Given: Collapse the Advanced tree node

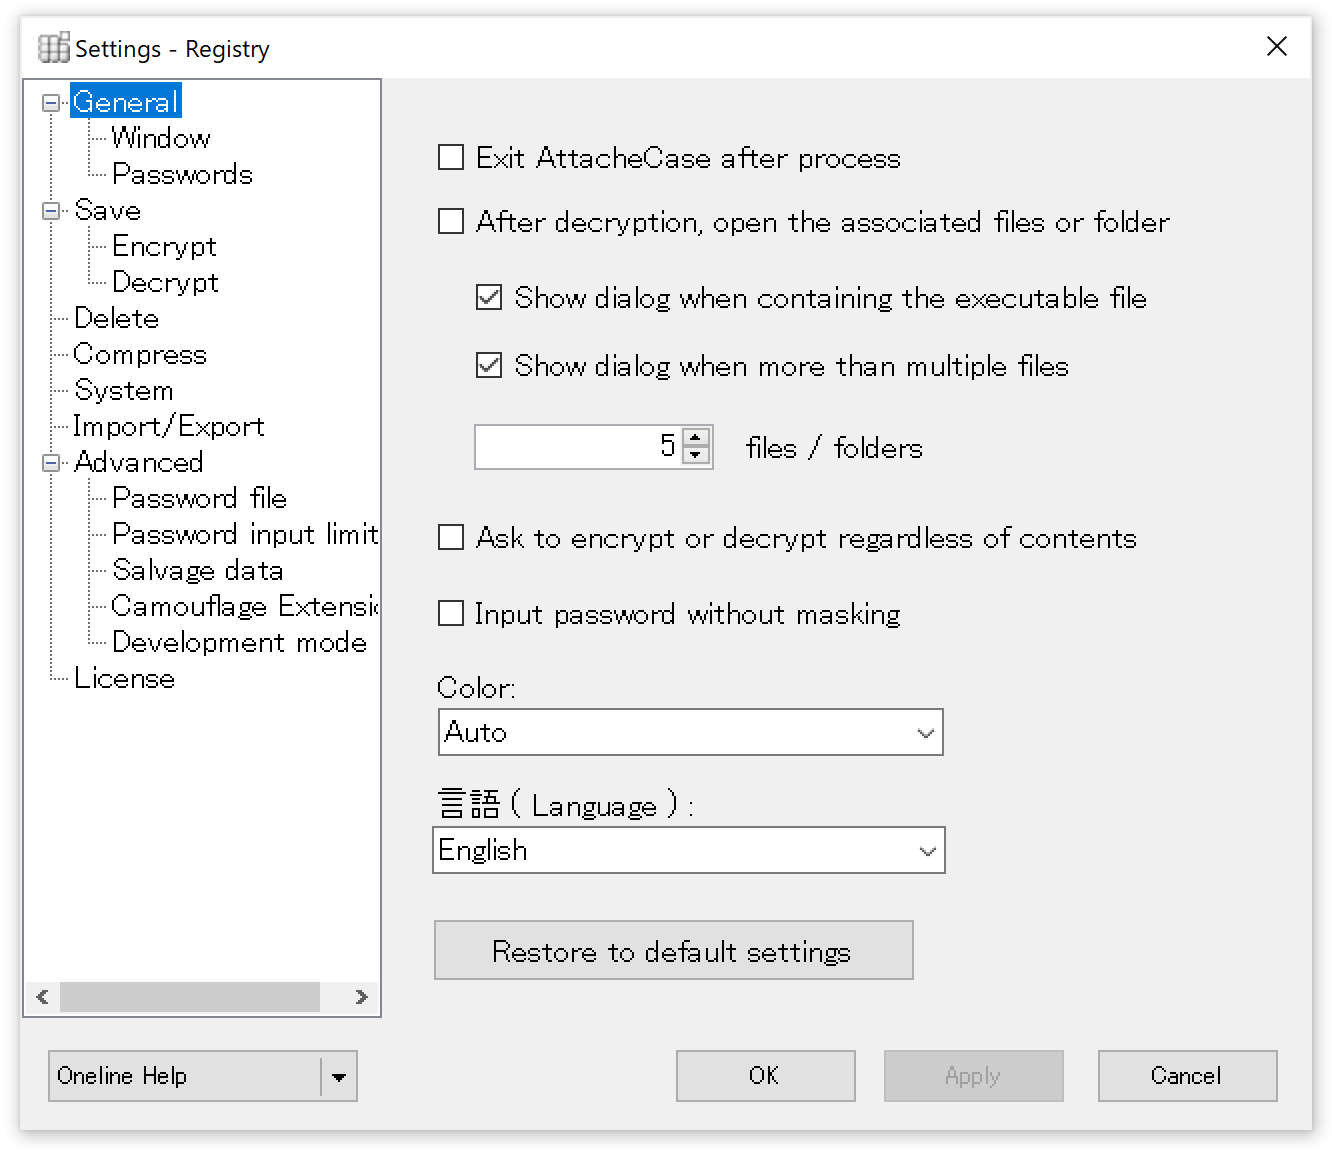Looking at the screenshot, I should 50,463.
